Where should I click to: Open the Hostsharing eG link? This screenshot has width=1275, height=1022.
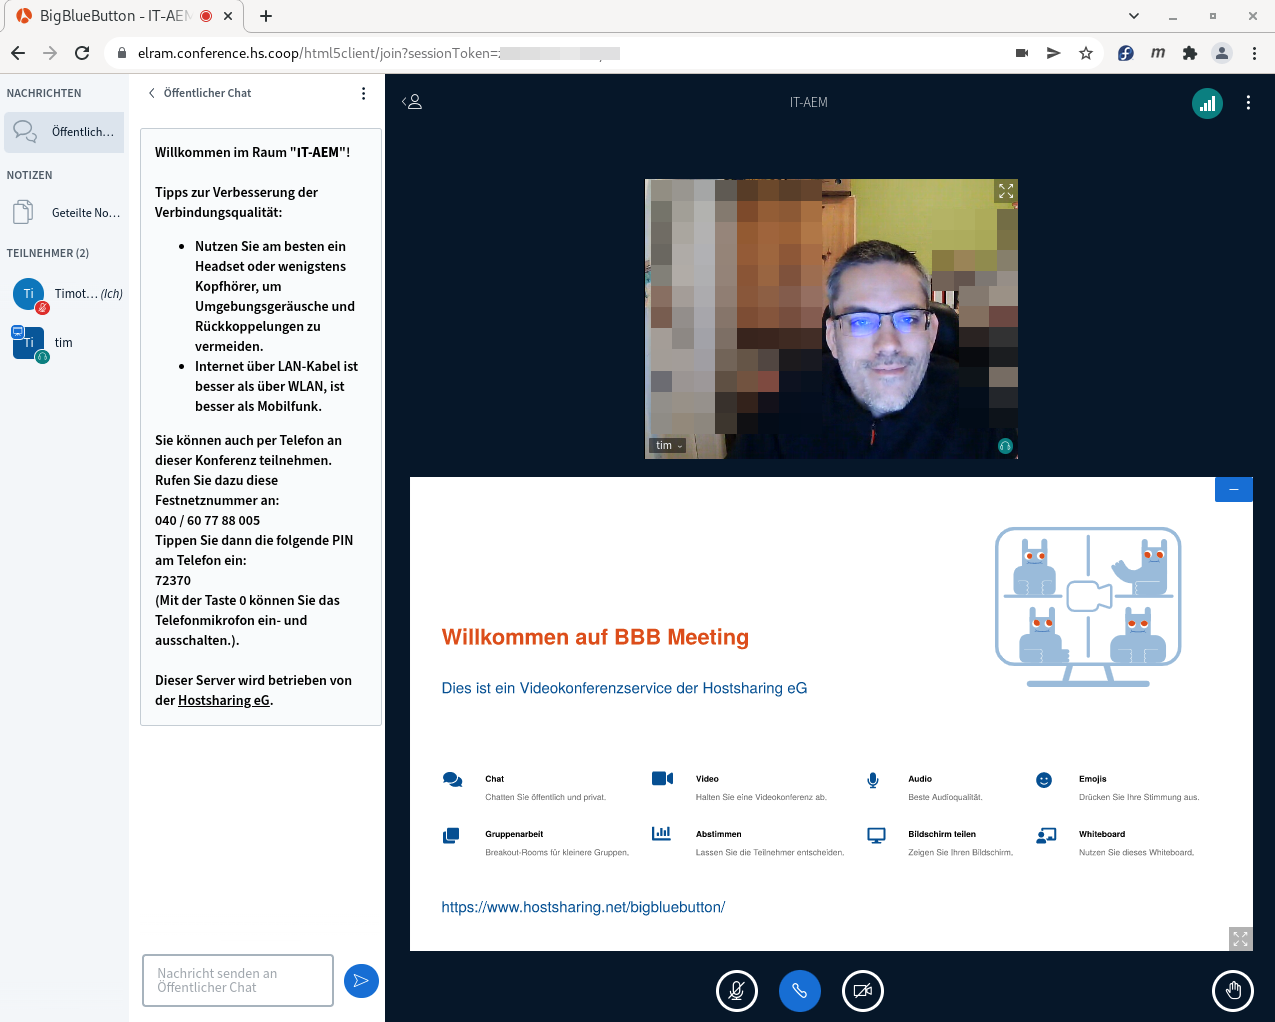click(x=223, y=701)
